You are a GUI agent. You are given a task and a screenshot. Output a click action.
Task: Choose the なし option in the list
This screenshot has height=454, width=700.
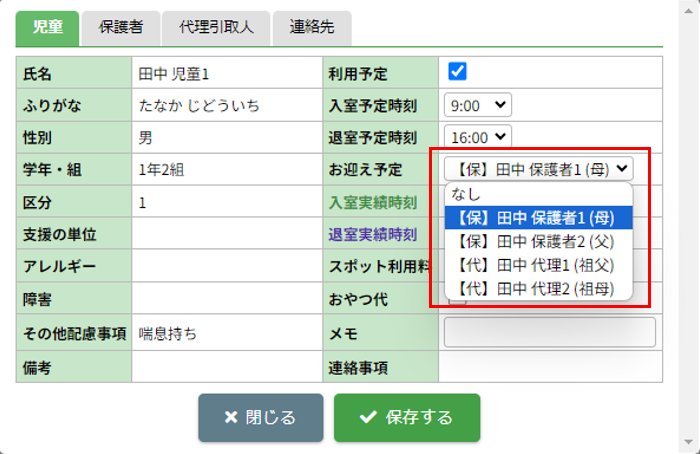(466, 193)
